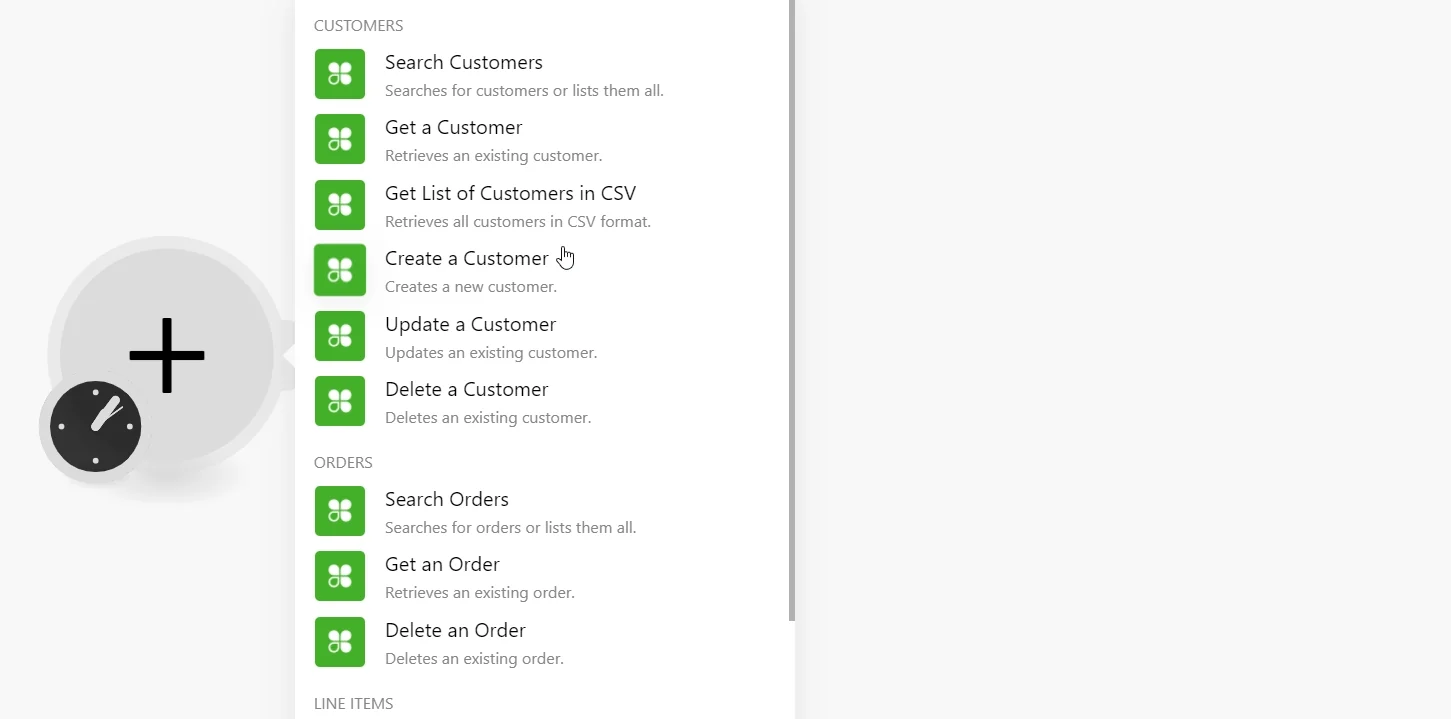The image size is (1451, 719).
Task: Click 'Retrieves an existing customer.' description
Action: click(493, 156)
